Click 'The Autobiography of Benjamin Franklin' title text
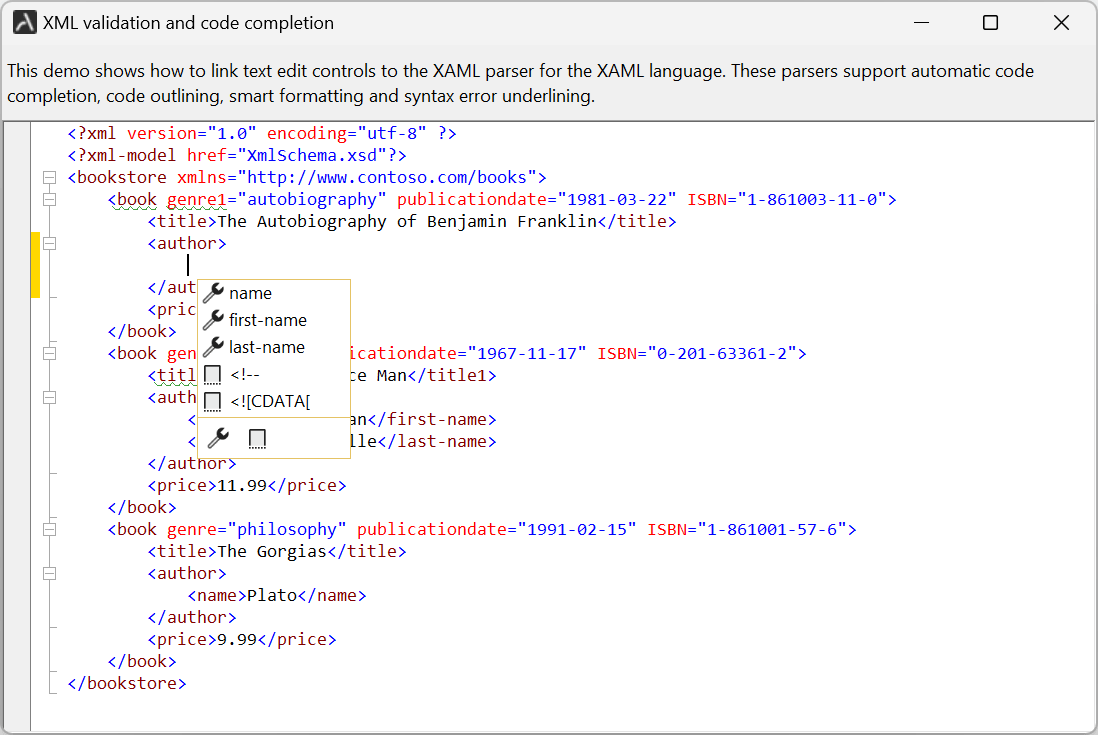1098x735 pixels. pos(407,222)
